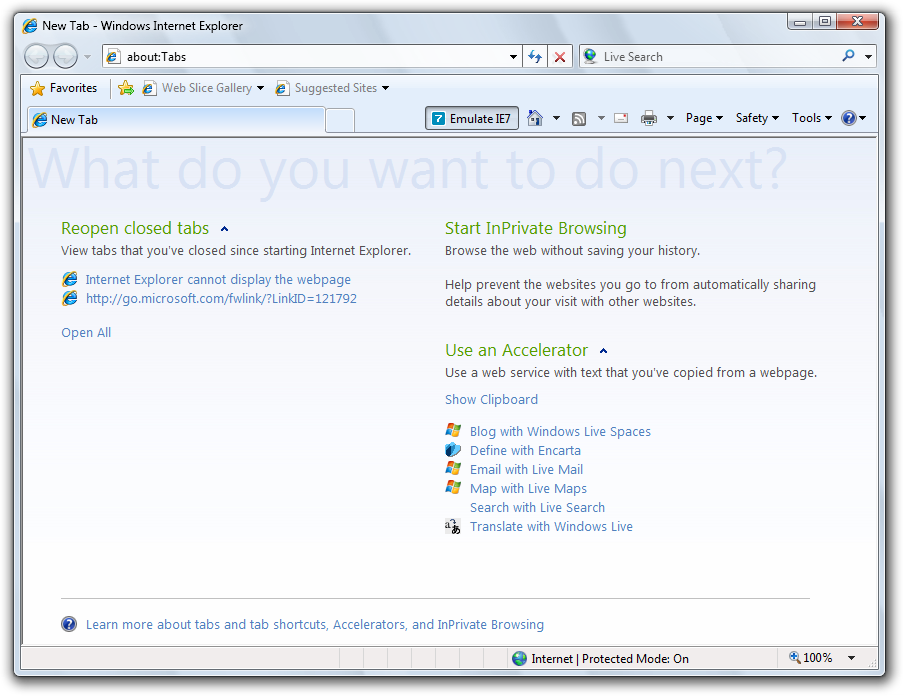Click the Refresh page icon
This screenshot has height=696, width=904.
tap(535, 57)
